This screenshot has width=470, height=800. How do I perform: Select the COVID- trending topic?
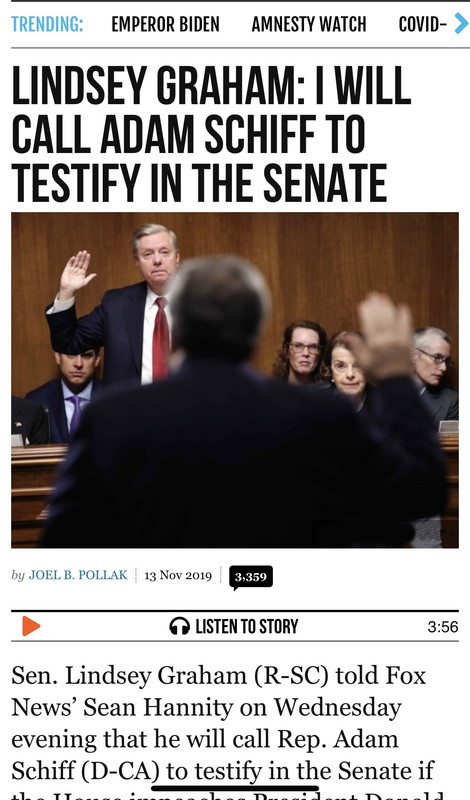[x=423, y=24]
